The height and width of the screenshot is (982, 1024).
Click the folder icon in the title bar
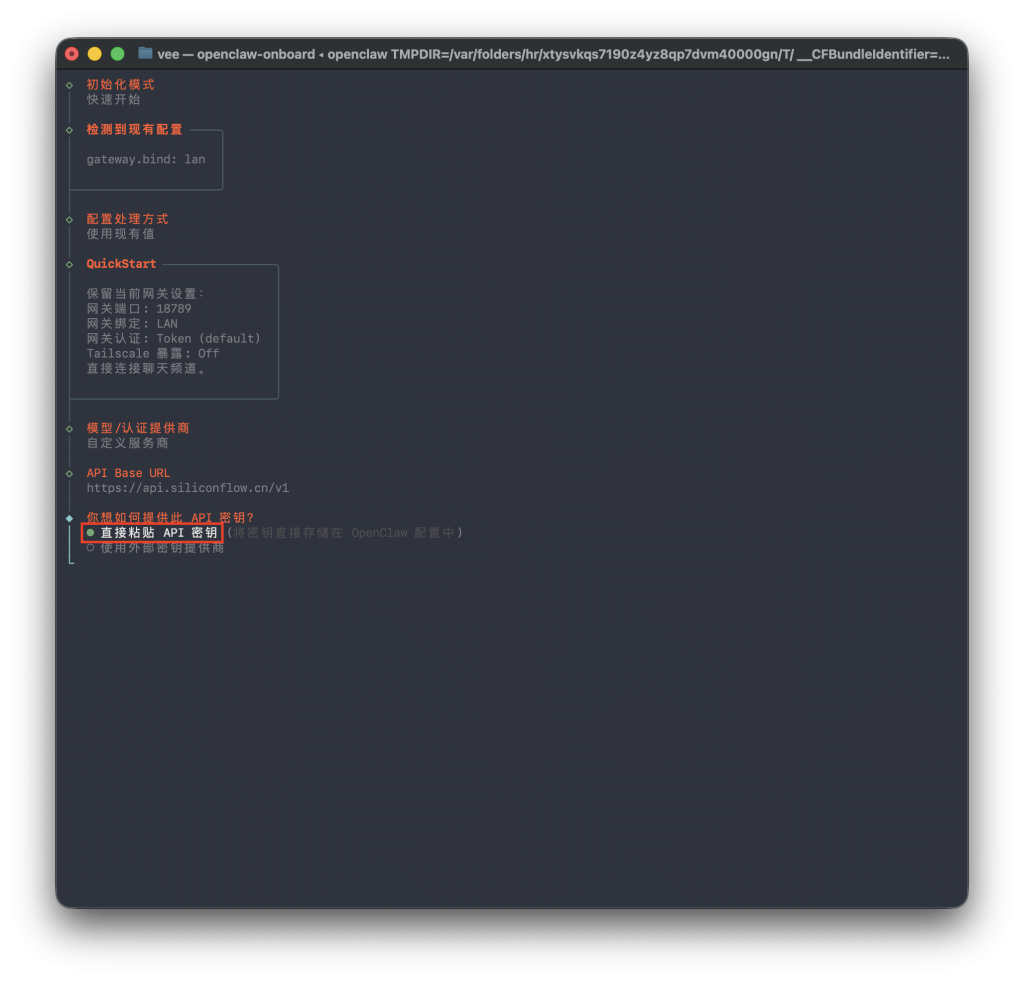pyautogui.click(x=145, y=54)
